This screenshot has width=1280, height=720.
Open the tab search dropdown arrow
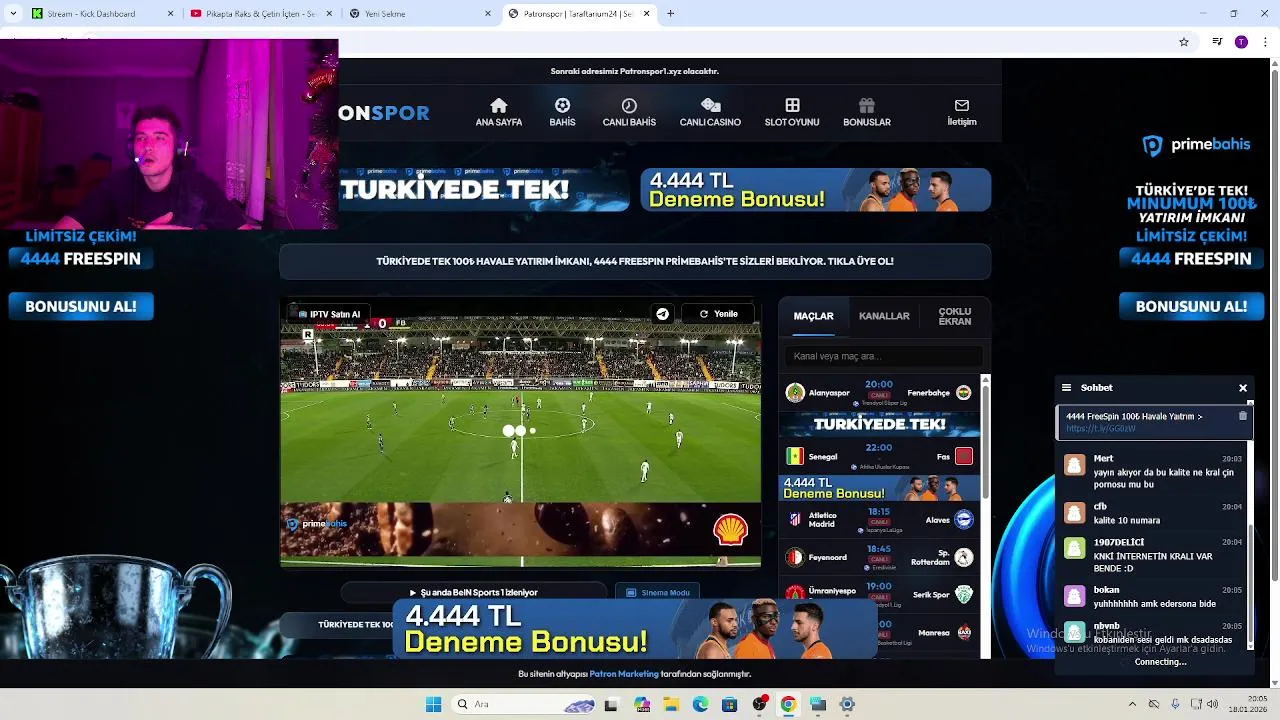[12, 14]
